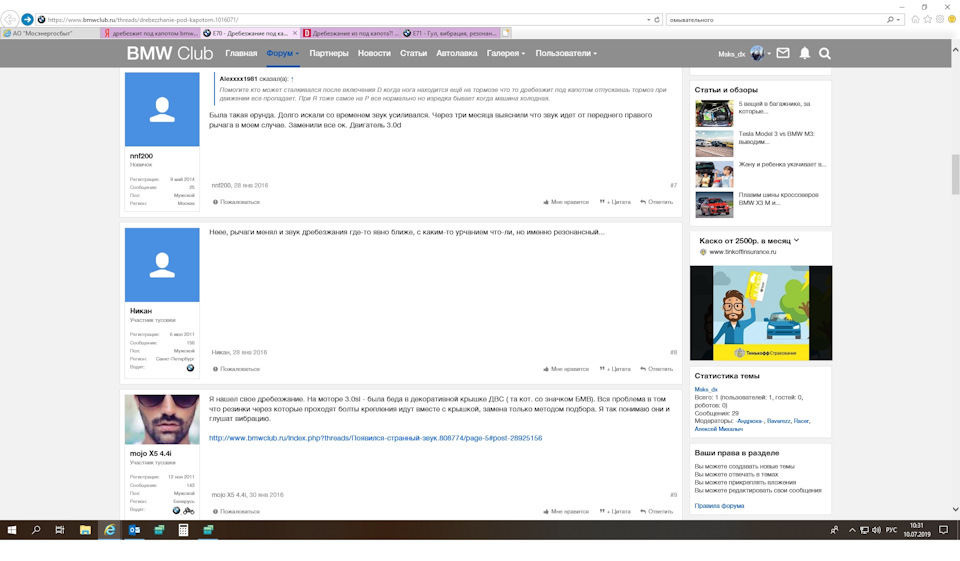Click the browser back arrow button
The height and width of the screenshot is (561, 960).
(10, 20)
